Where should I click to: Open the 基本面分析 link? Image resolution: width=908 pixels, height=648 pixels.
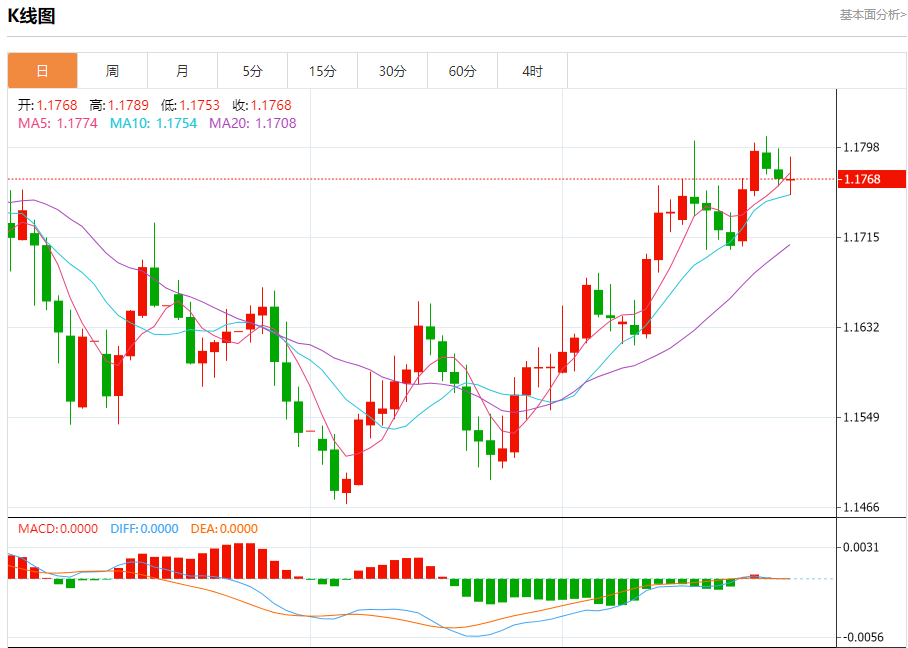click(x=872, y=15)
